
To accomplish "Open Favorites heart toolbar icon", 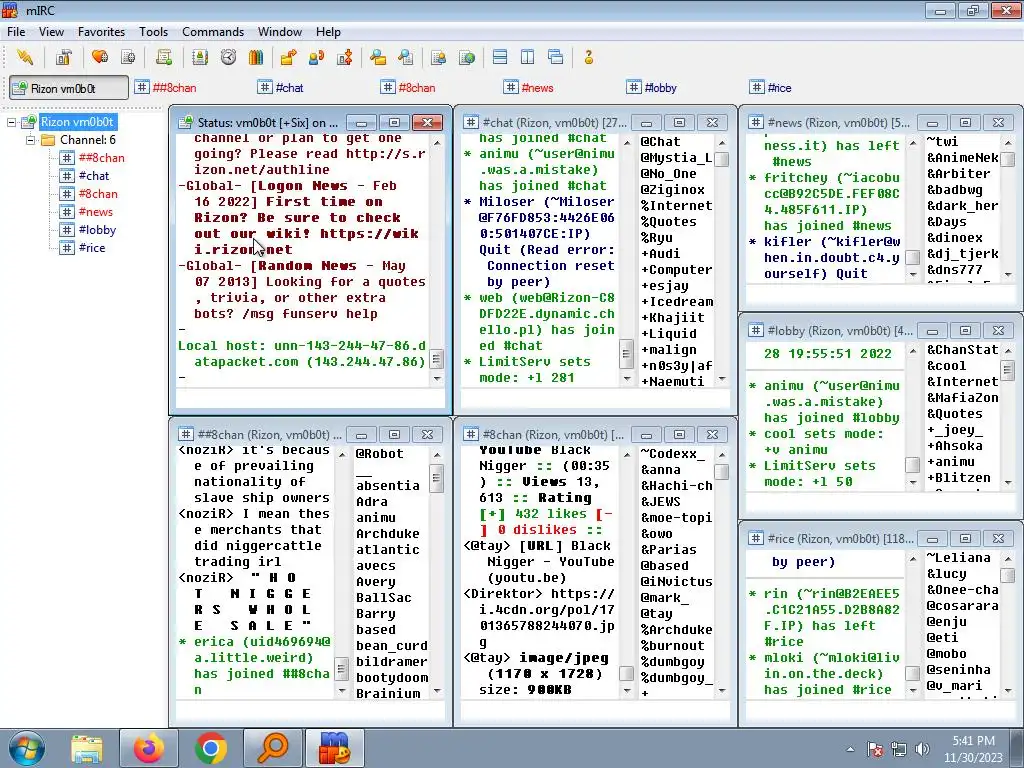I will (x=100, y=57).
